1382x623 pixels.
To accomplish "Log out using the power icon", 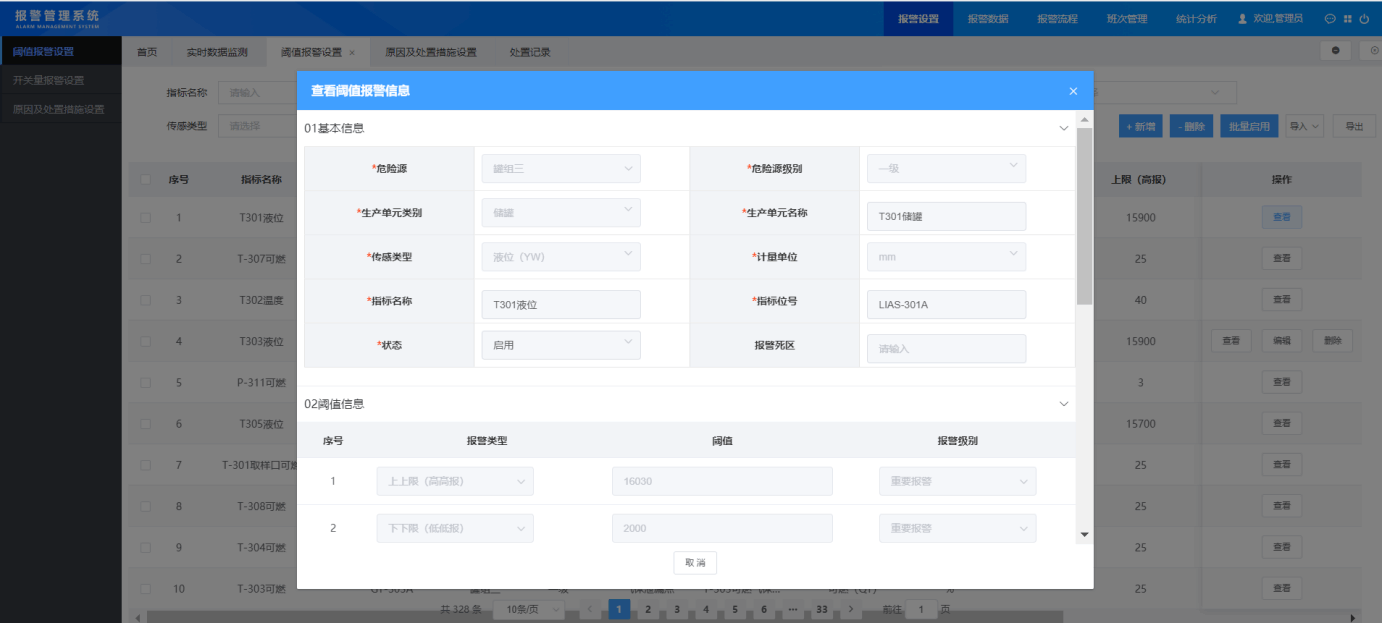I will coord(1366,16).
